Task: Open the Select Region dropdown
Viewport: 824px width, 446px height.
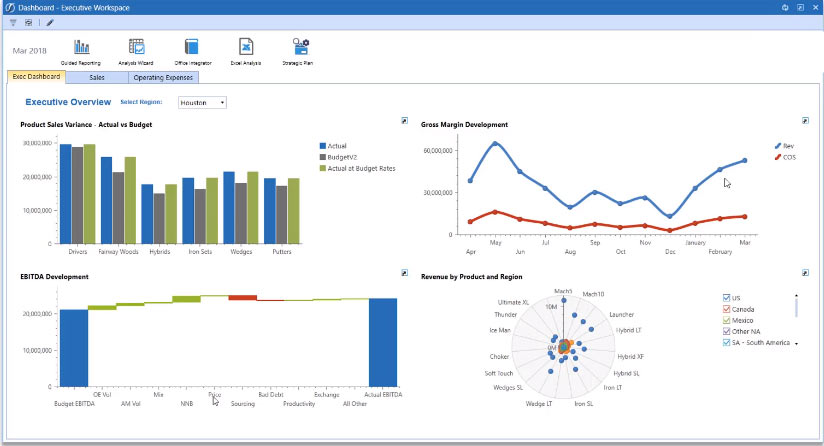Action: click(x=202, y=102)
